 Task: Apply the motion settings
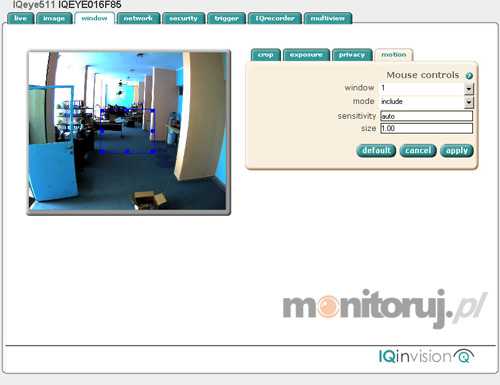[457, 151]
